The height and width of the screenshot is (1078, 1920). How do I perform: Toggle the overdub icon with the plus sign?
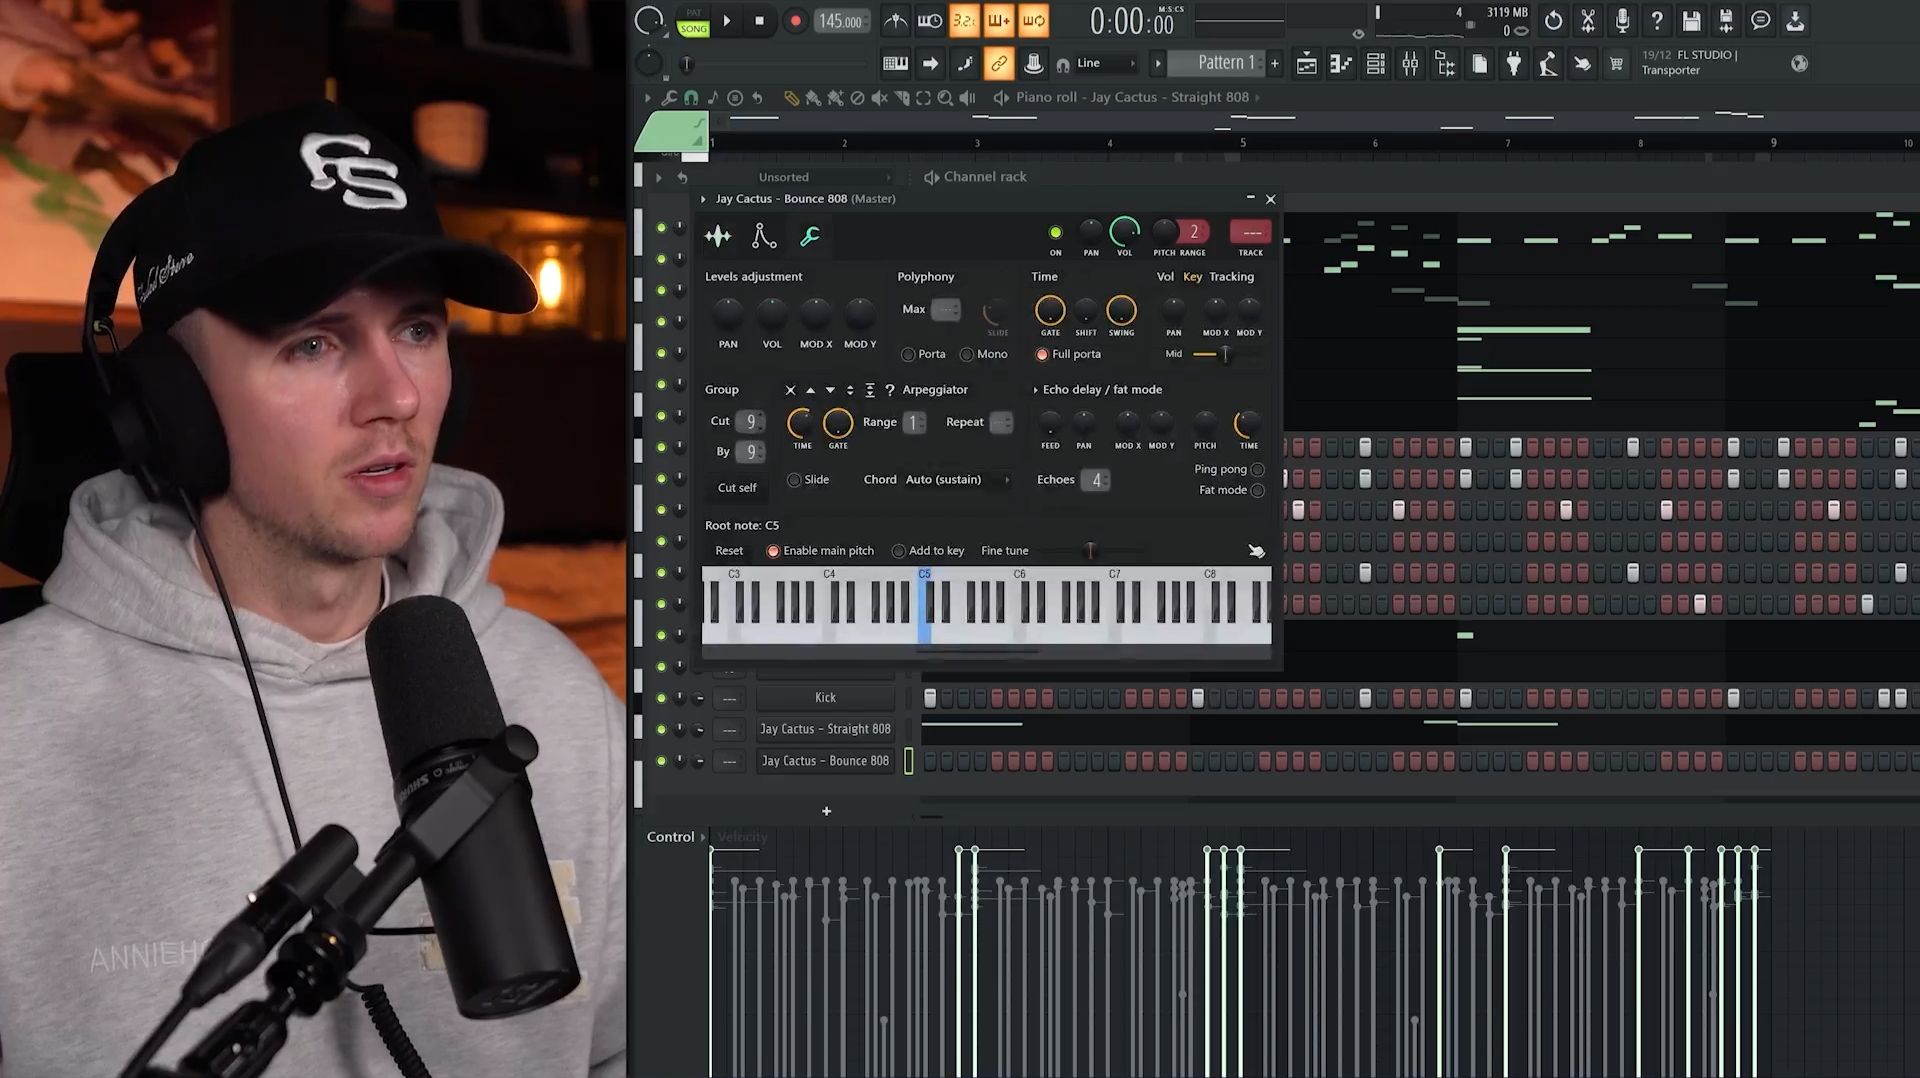click(x=998, y=21)
